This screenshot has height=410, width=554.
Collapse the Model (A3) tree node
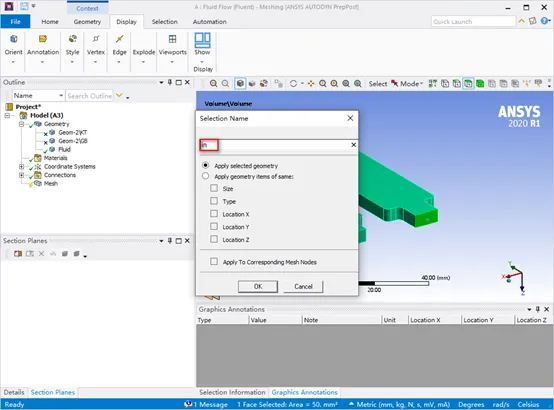(x=7, y=116)
